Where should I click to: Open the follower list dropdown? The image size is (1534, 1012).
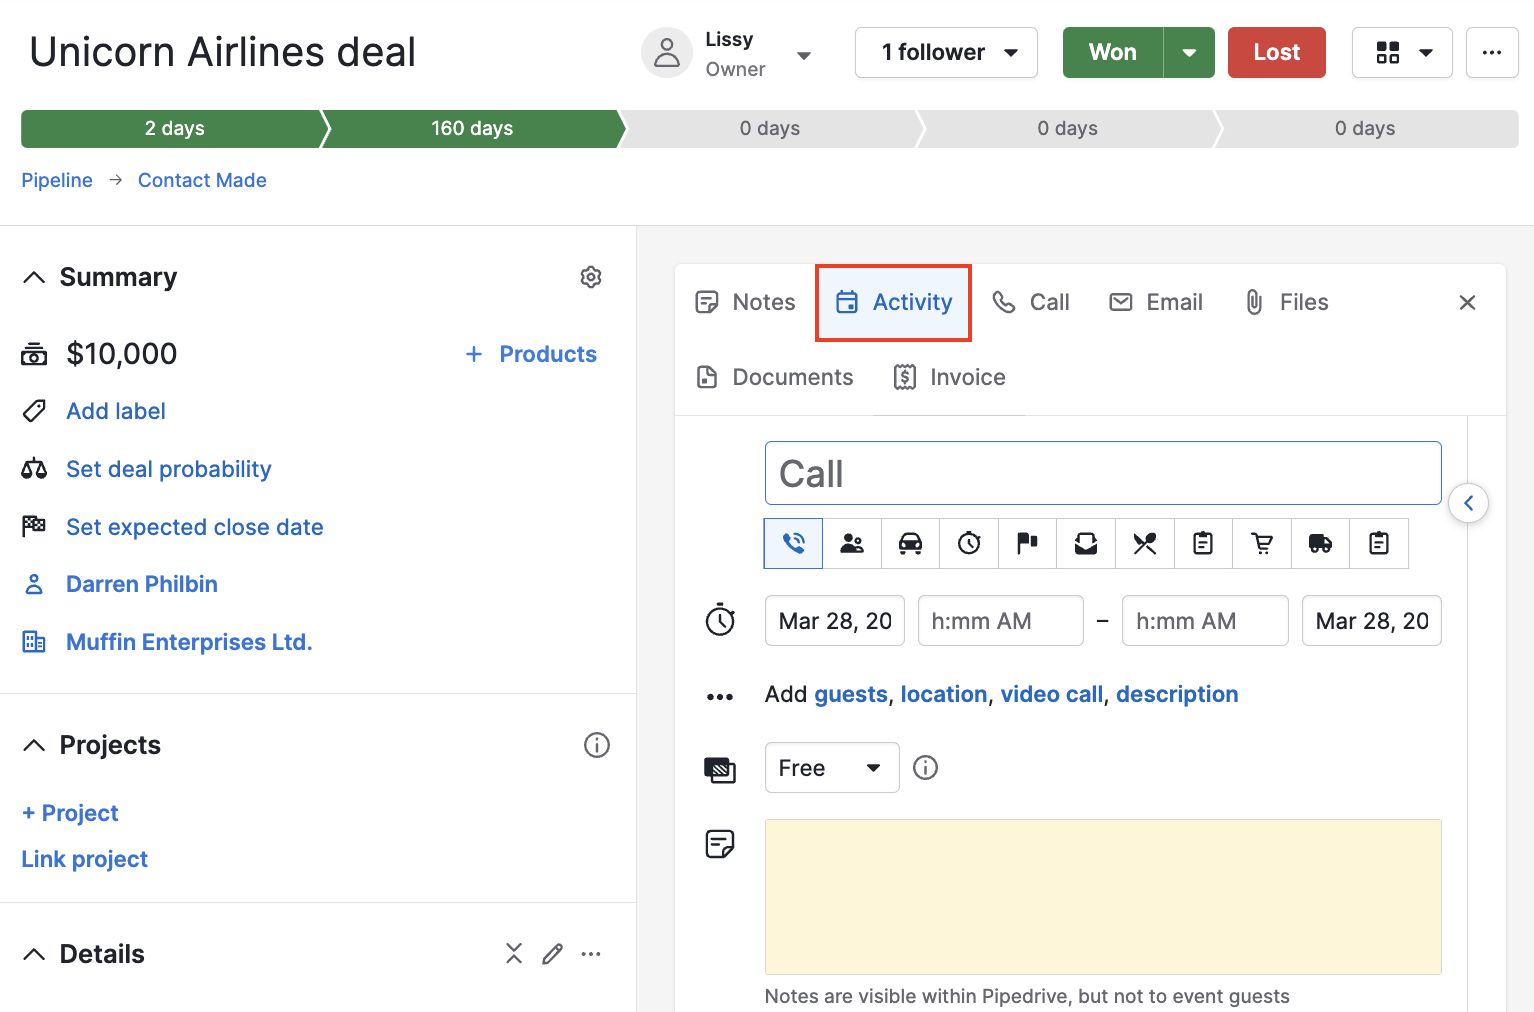click(1011, 52)
